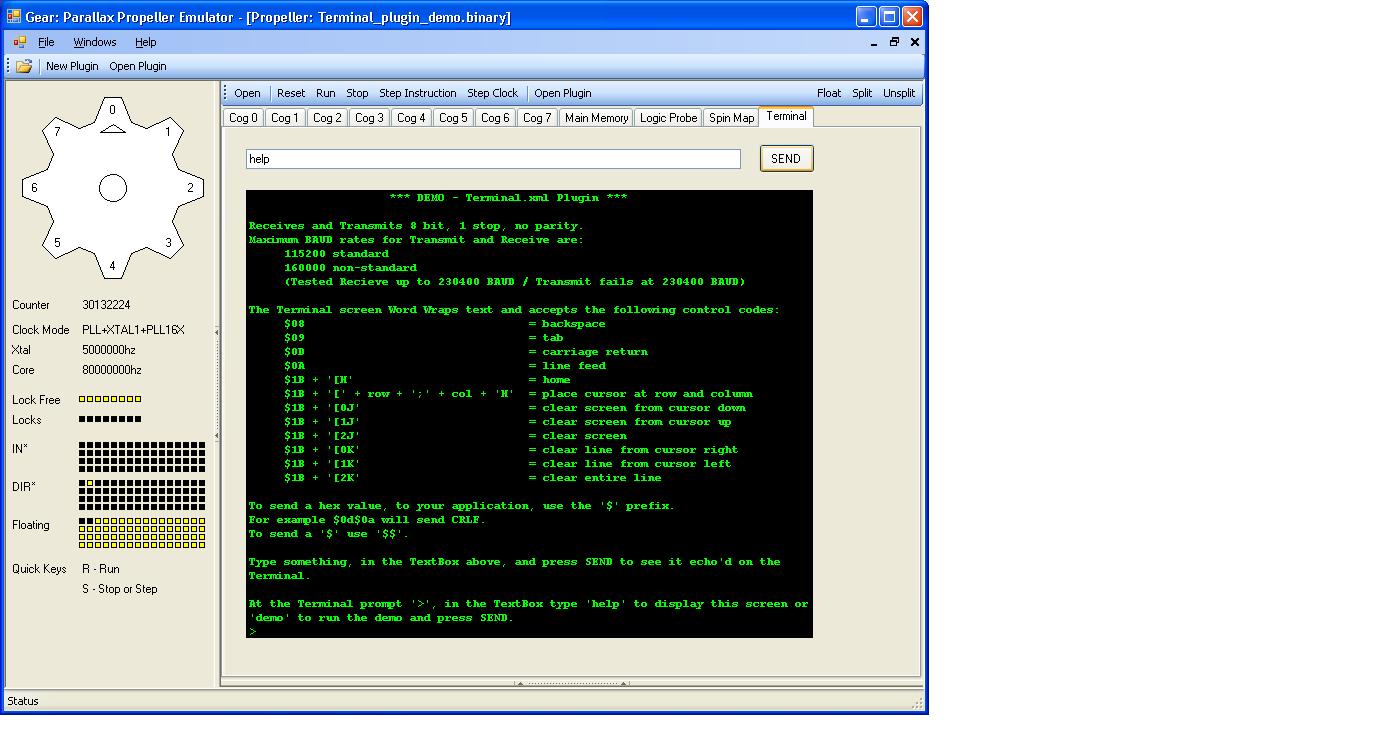Image resolution: width=1374 pixels, height=746 pixels.
Task: Select the Cog 0 tab
Action: click(242, 117)
